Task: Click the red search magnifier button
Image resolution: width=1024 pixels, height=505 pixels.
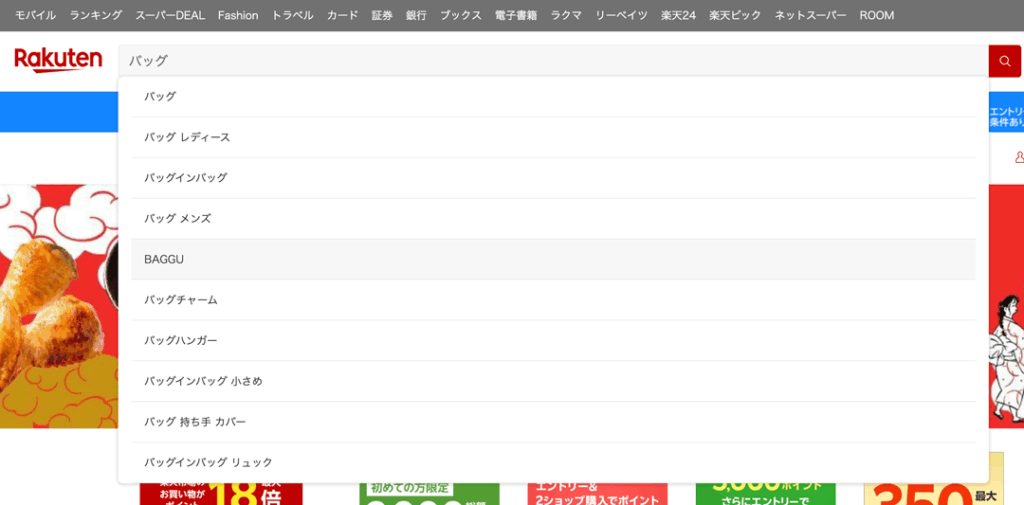Action: tap(1004, 61)
